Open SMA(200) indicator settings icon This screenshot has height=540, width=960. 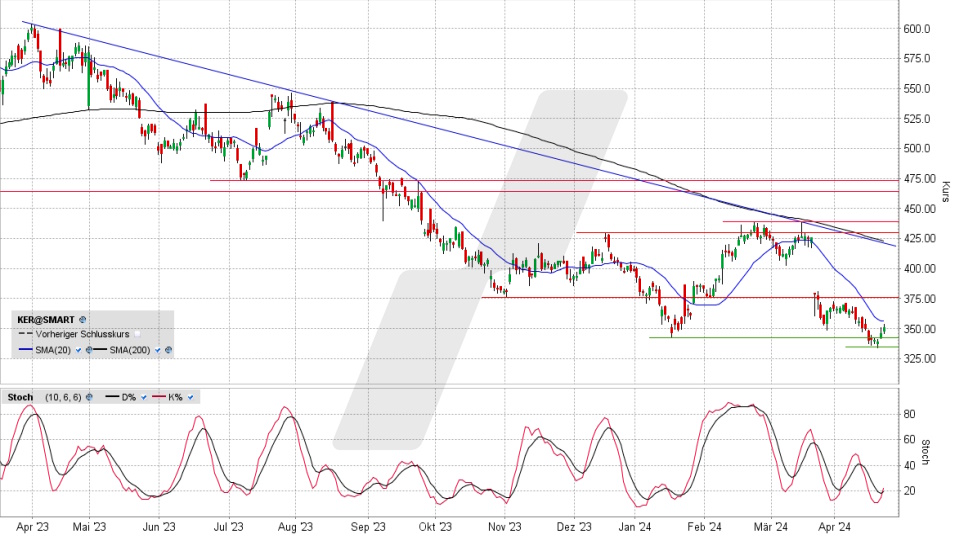pyautogui.click(x=168, y=350)
